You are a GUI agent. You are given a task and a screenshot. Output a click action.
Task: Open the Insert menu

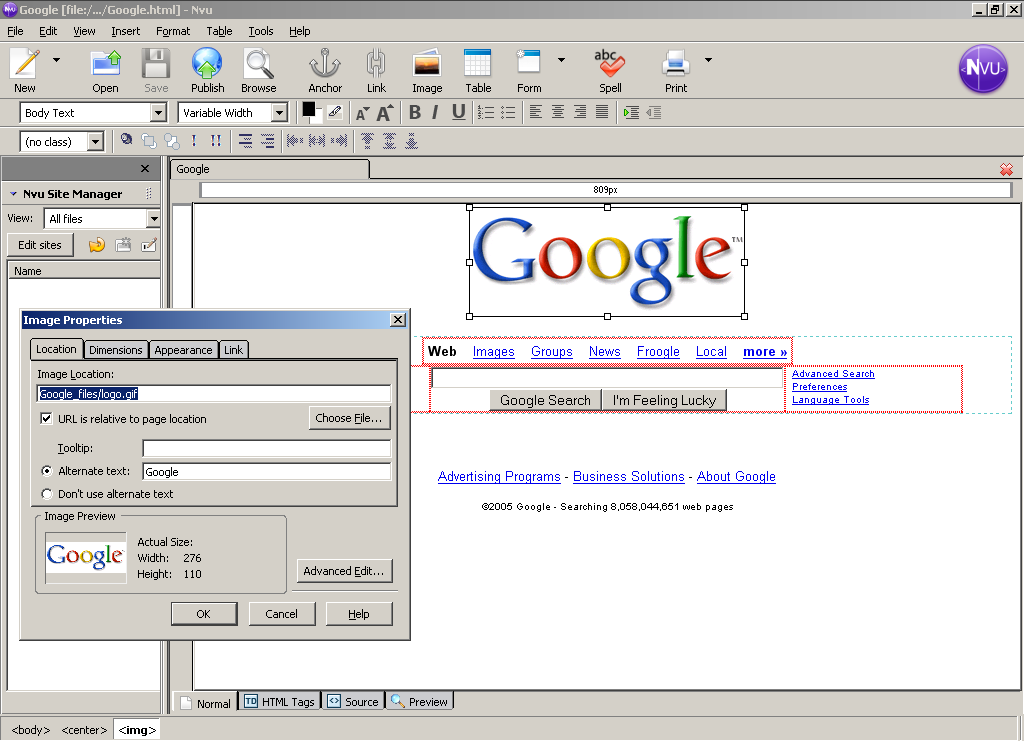125,31
